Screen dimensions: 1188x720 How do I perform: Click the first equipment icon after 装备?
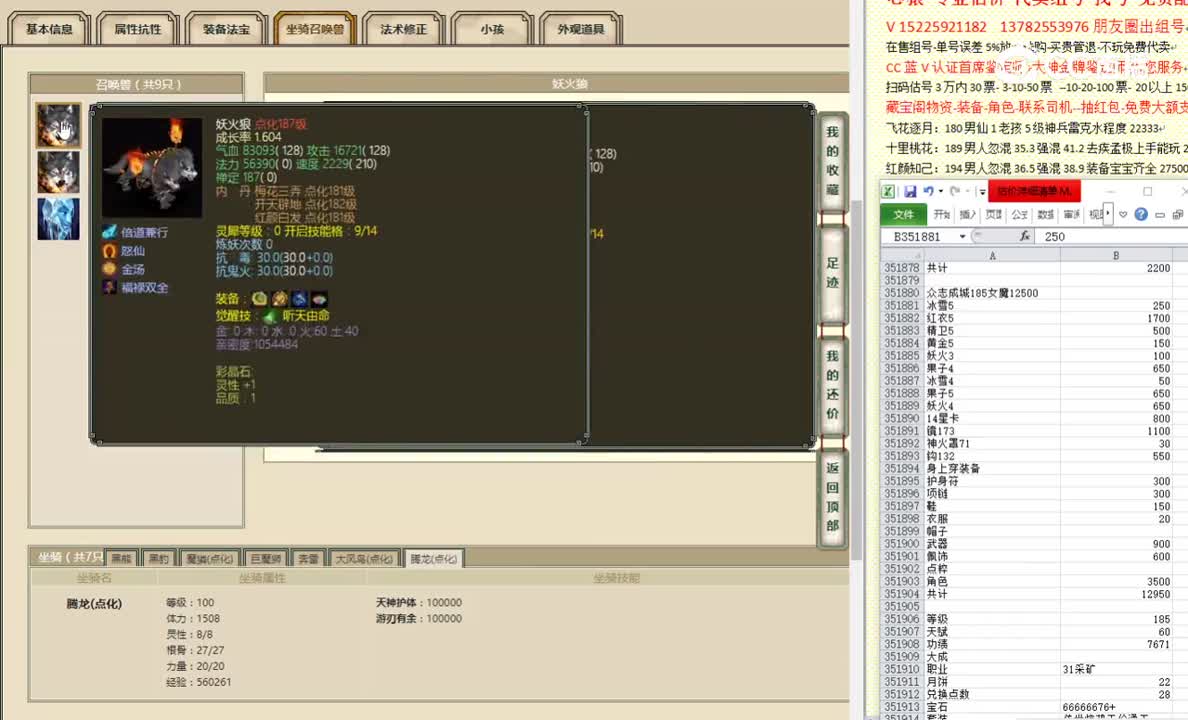coord(259,299)
